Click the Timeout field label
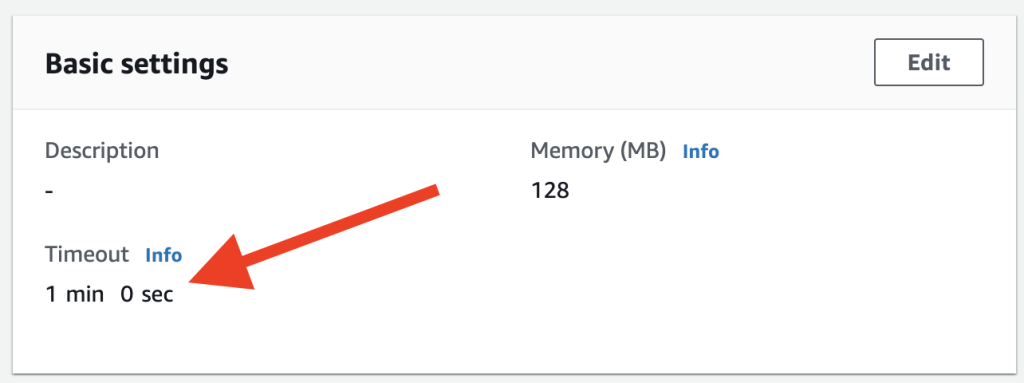This screenshot has height=383, width=1024. (x=87, y=254)
